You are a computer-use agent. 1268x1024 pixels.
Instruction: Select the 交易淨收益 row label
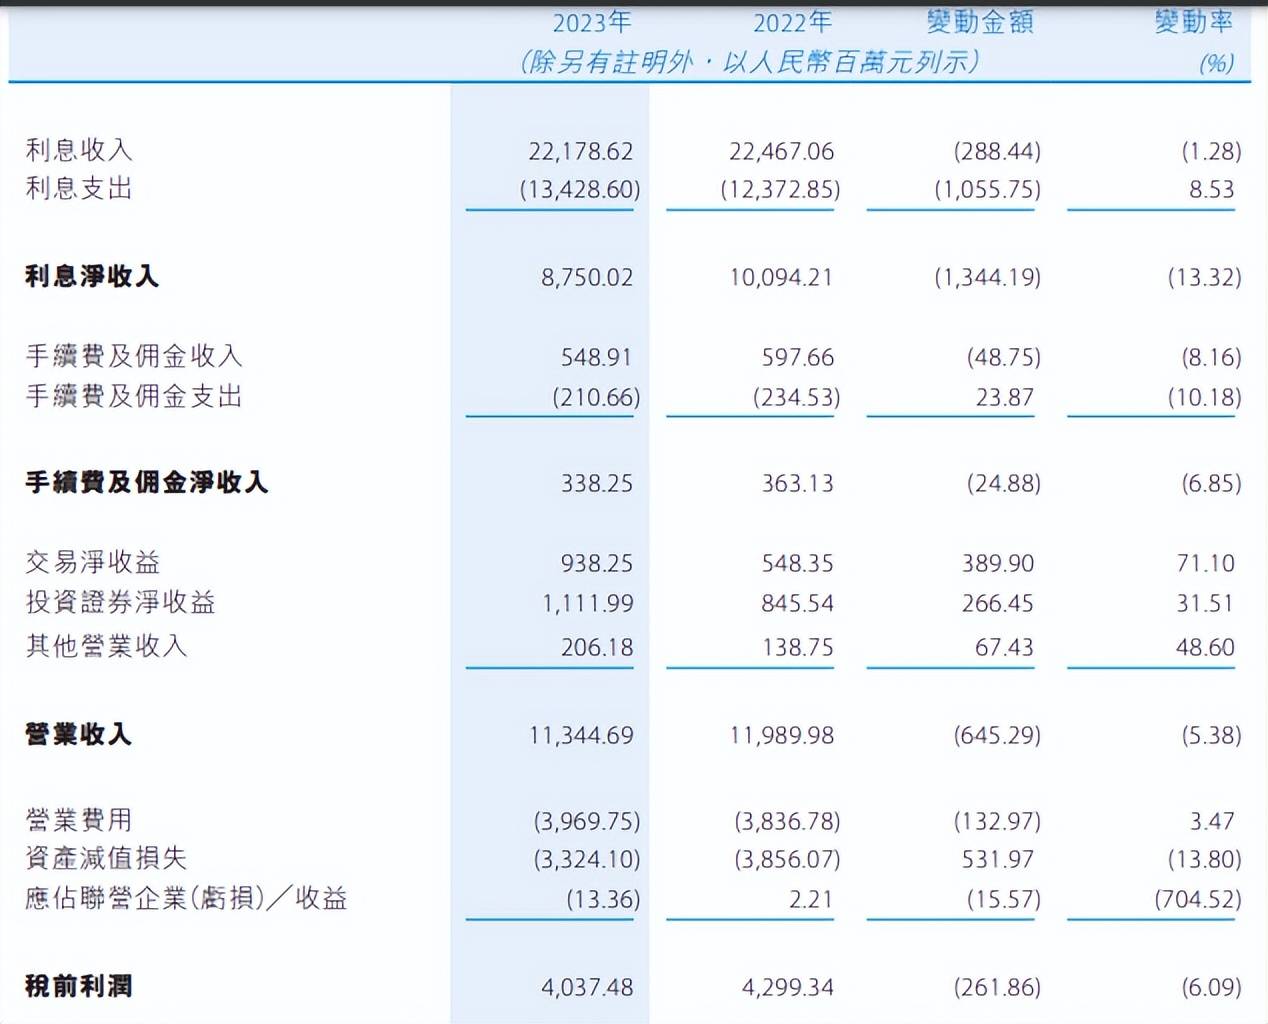[x=93, y=562]
